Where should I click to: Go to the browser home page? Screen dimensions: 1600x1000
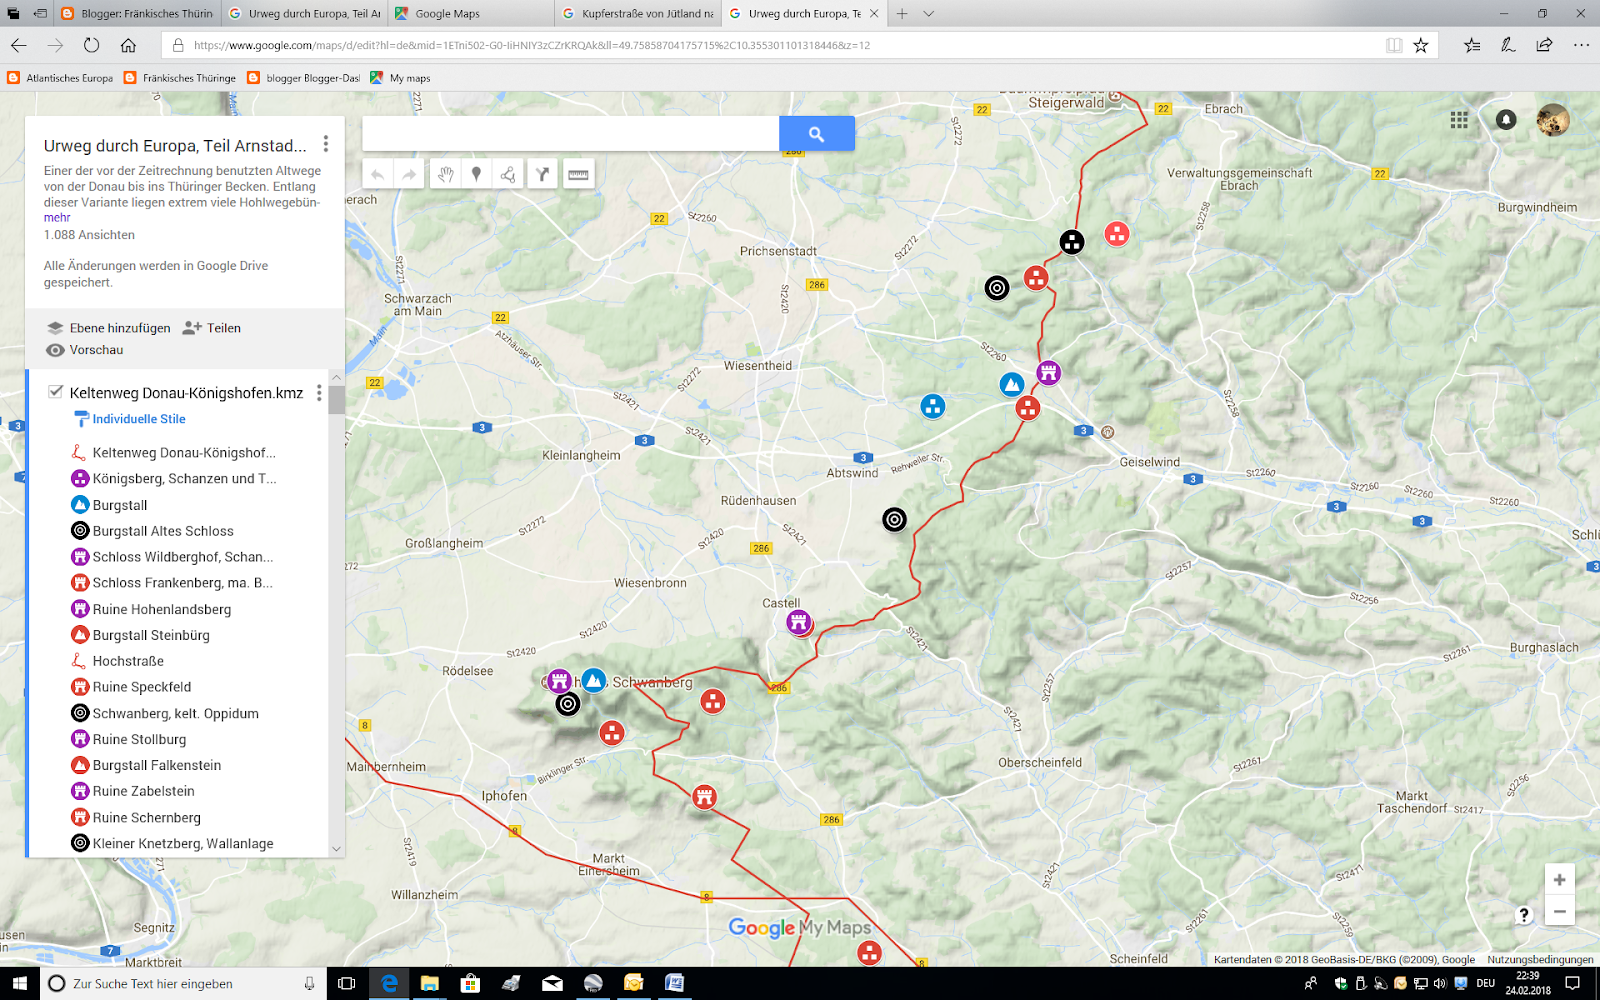click(128, 45)
